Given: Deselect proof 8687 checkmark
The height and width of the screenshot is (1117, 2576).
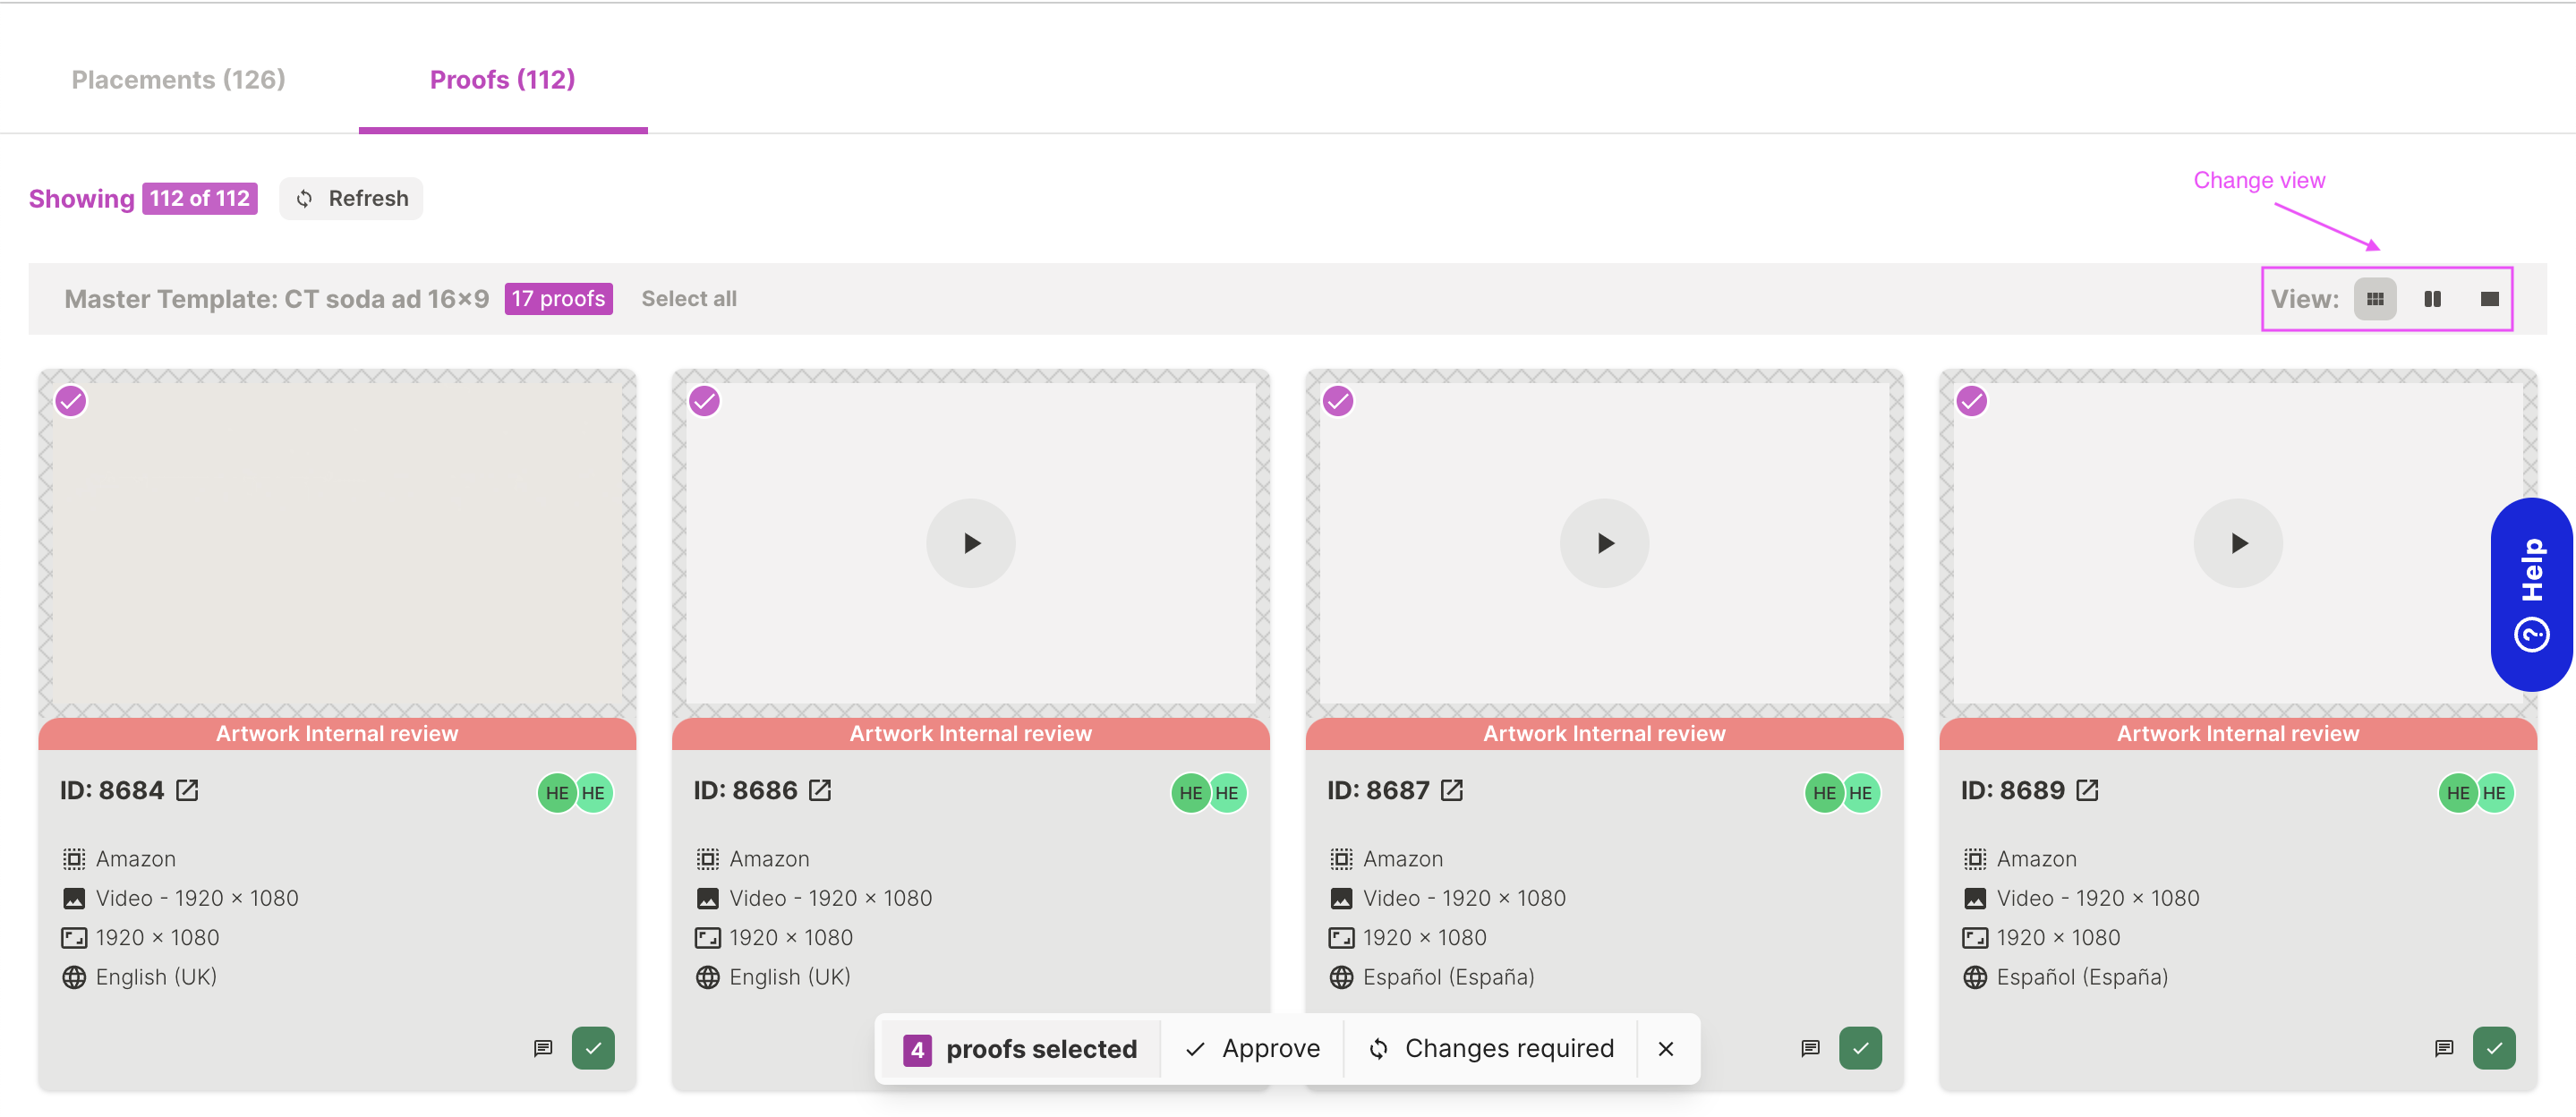Looking at the screenshot, I should (x=1338, y=402).
